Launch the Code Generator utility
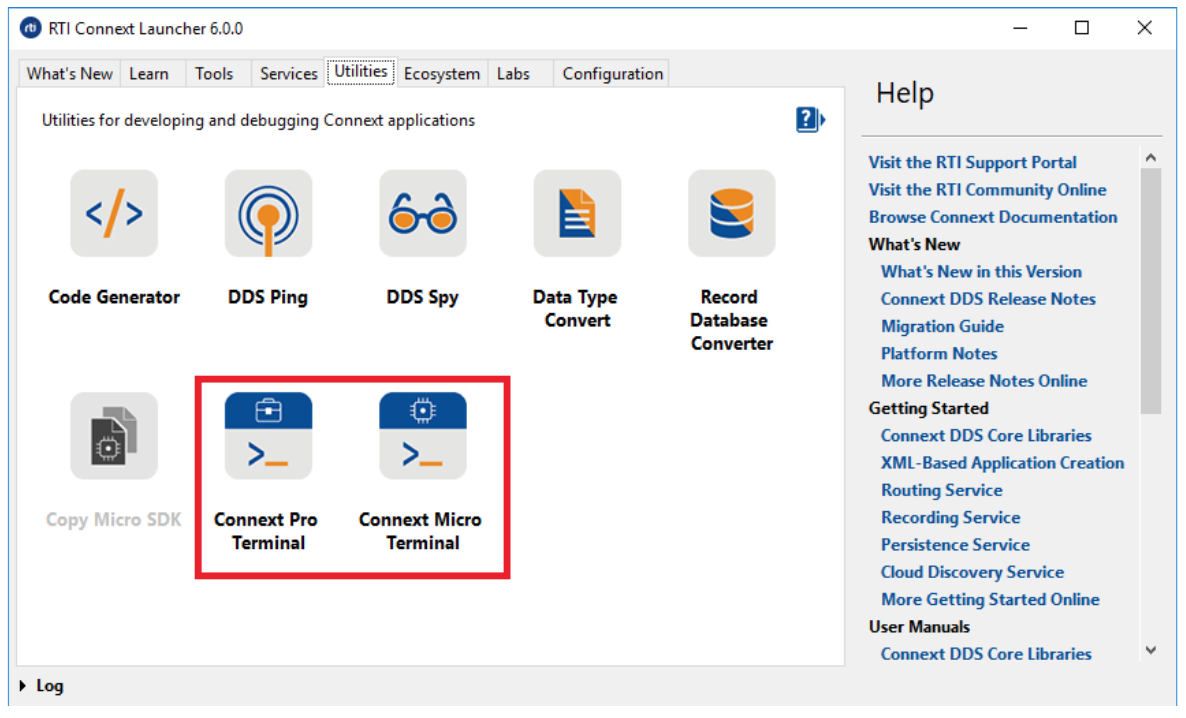The height and width of the screenshot is (718, 1186). 114,214
